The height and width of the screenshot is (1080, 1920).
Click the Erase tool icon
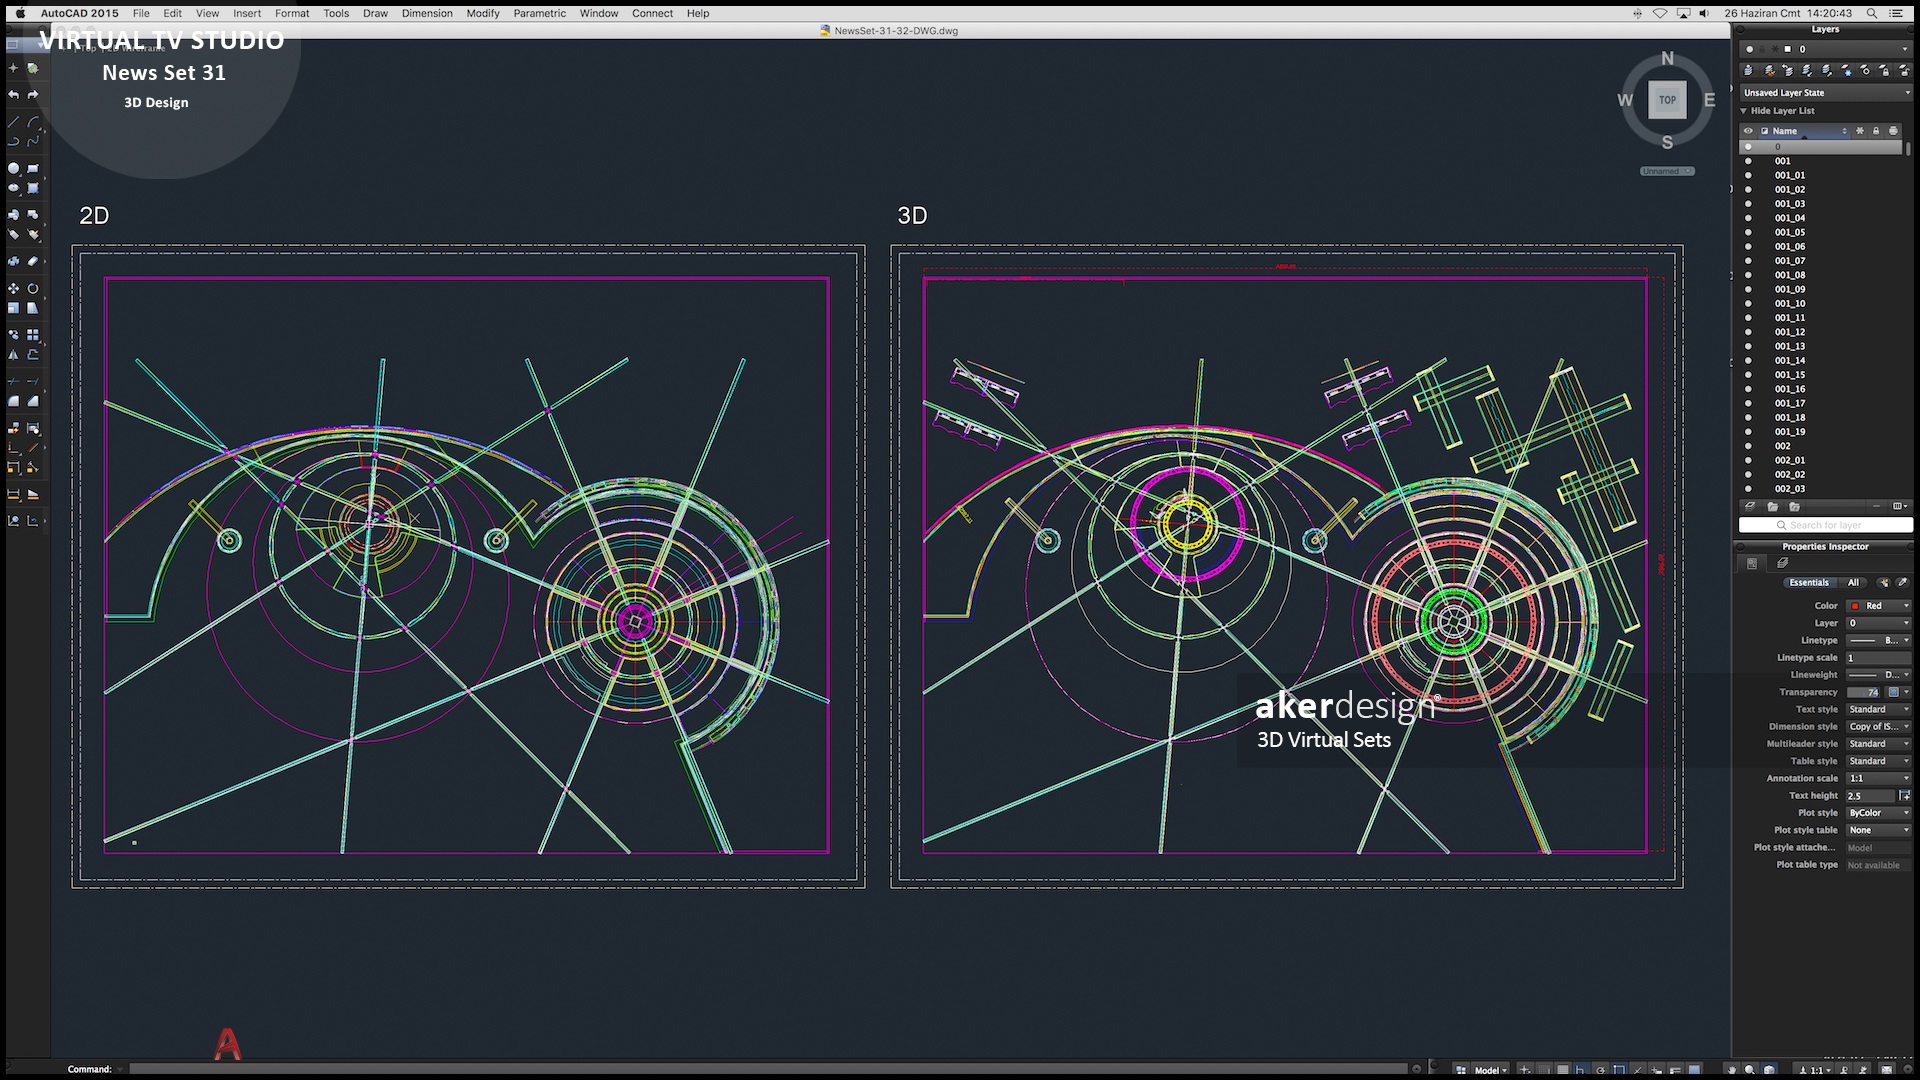(33, 261)
